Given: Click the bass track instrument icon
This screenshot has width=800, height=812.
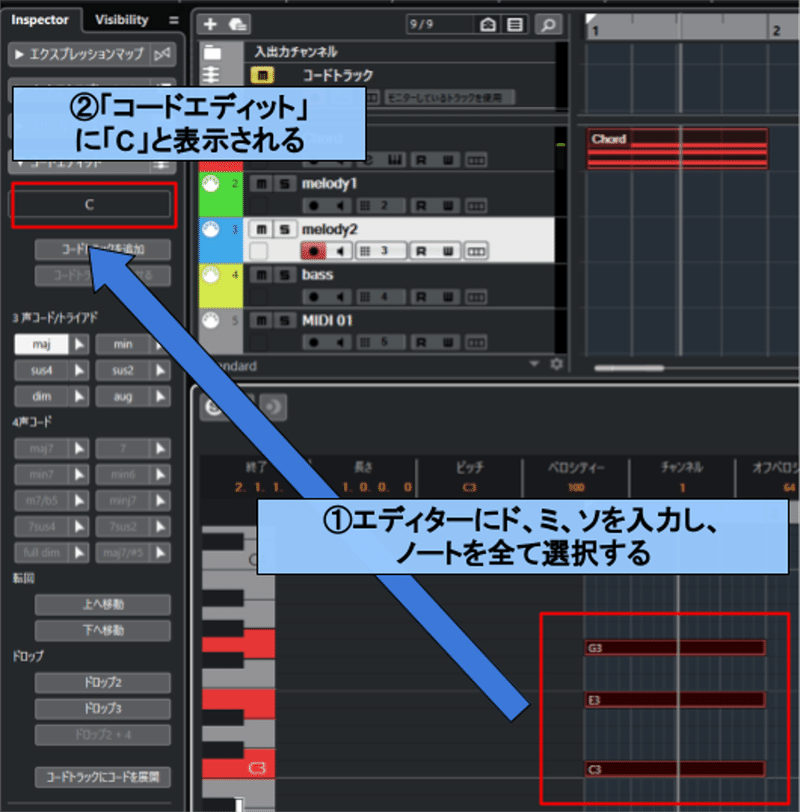Looking at the screenshot, I should tap(211, 274).
